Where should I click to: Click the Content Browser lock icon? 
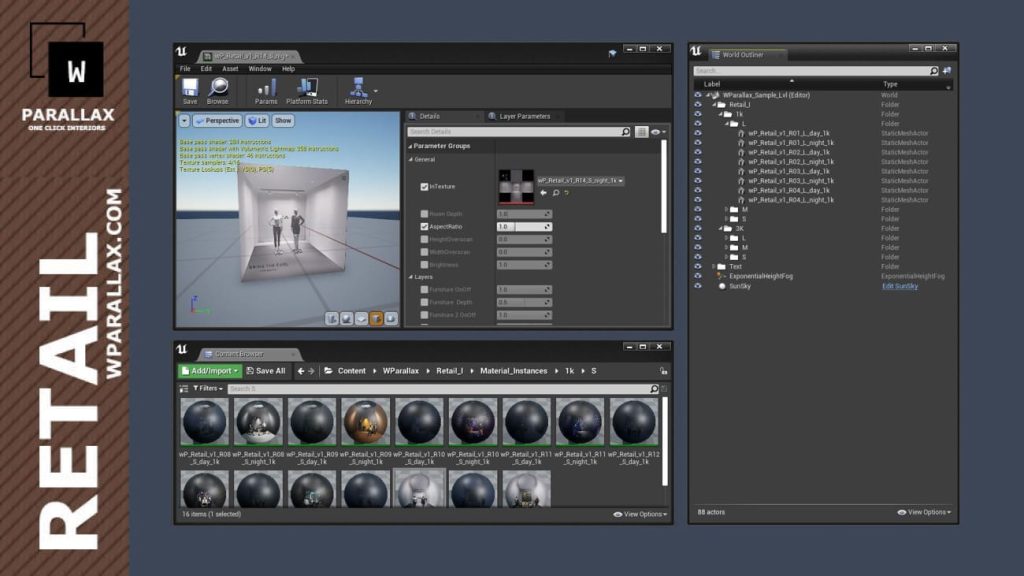point(664,371)
